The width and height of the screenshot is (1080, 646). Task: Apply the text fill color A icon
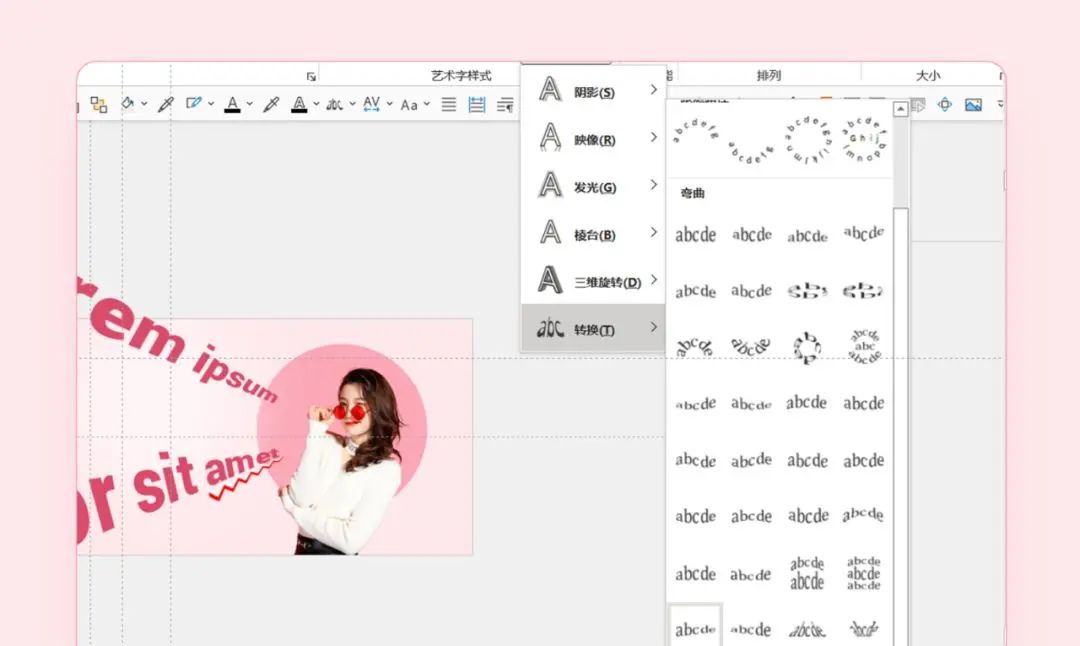click(233, 105)
